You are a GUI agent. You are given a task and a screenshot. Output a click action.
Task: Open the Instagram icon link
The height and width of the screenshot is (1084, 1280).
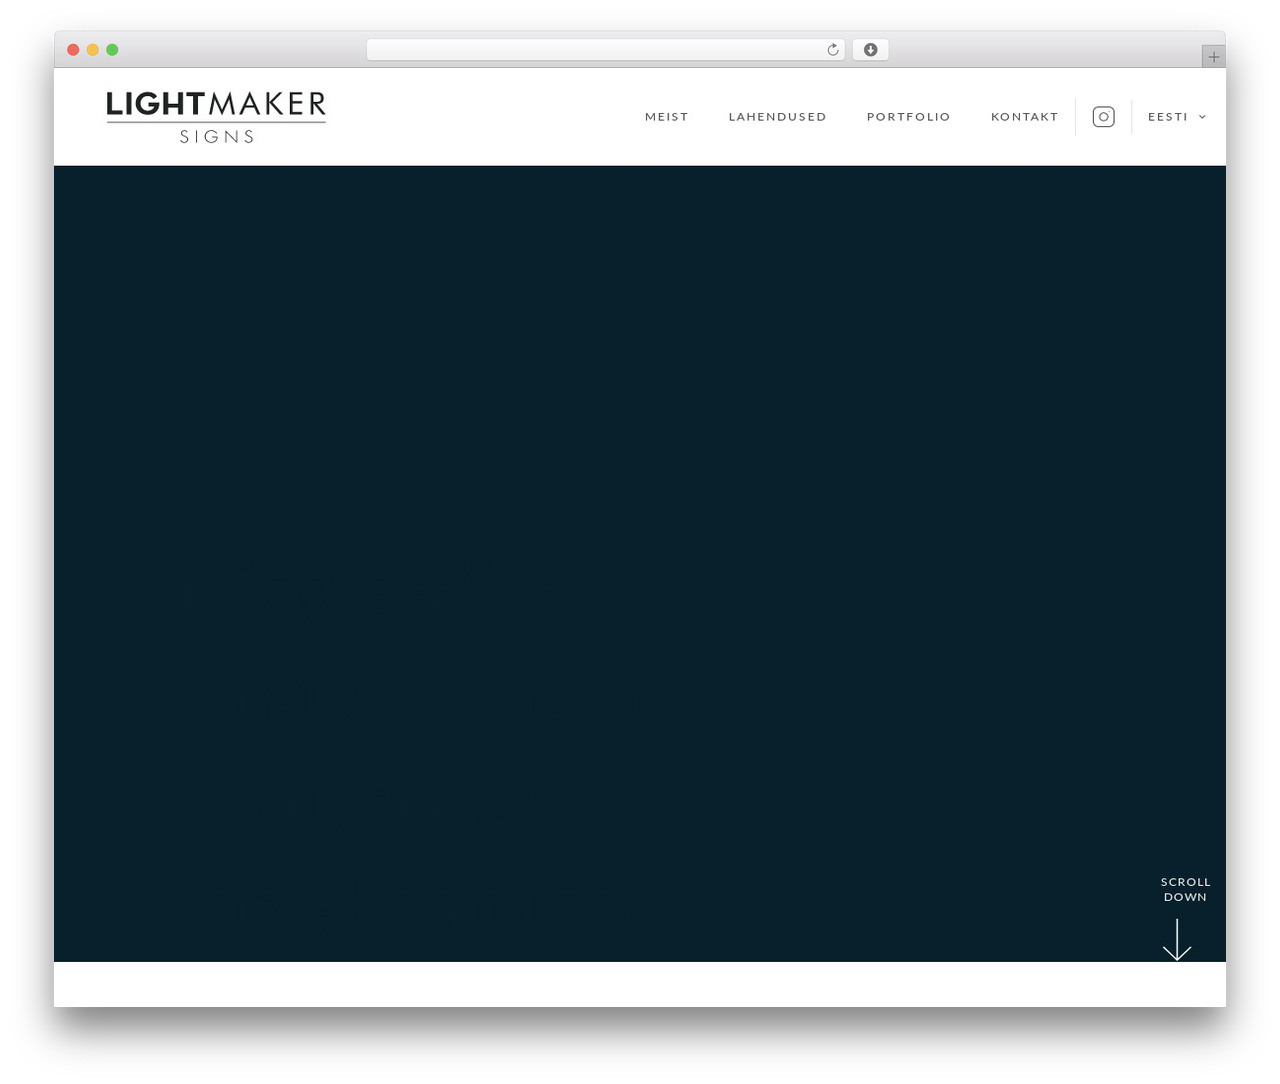[x=1103, y=117]
